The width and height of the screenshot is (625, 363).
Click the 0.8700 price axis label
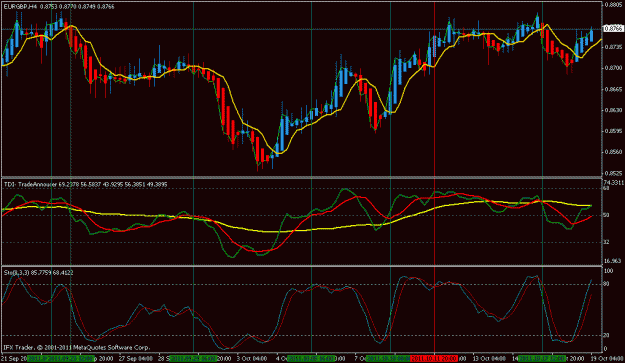pos(613,68)
